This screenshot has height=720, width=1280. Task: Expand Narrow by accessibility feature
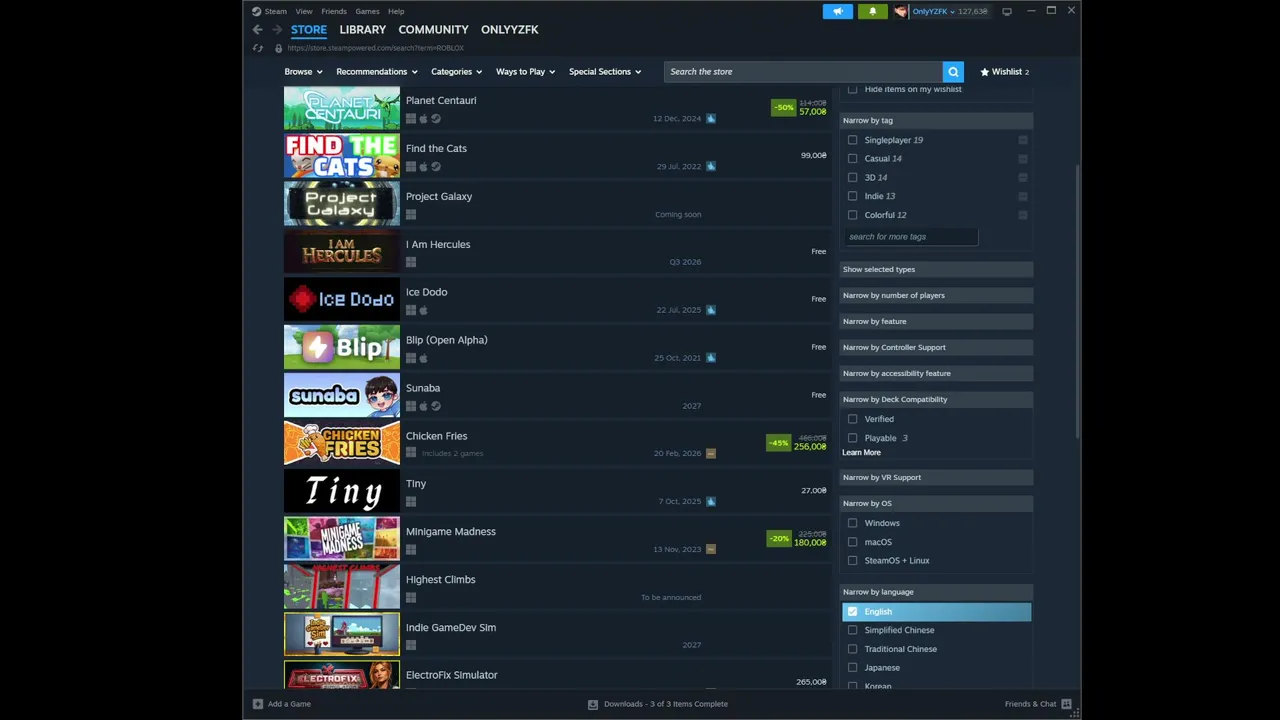point(936,373)
